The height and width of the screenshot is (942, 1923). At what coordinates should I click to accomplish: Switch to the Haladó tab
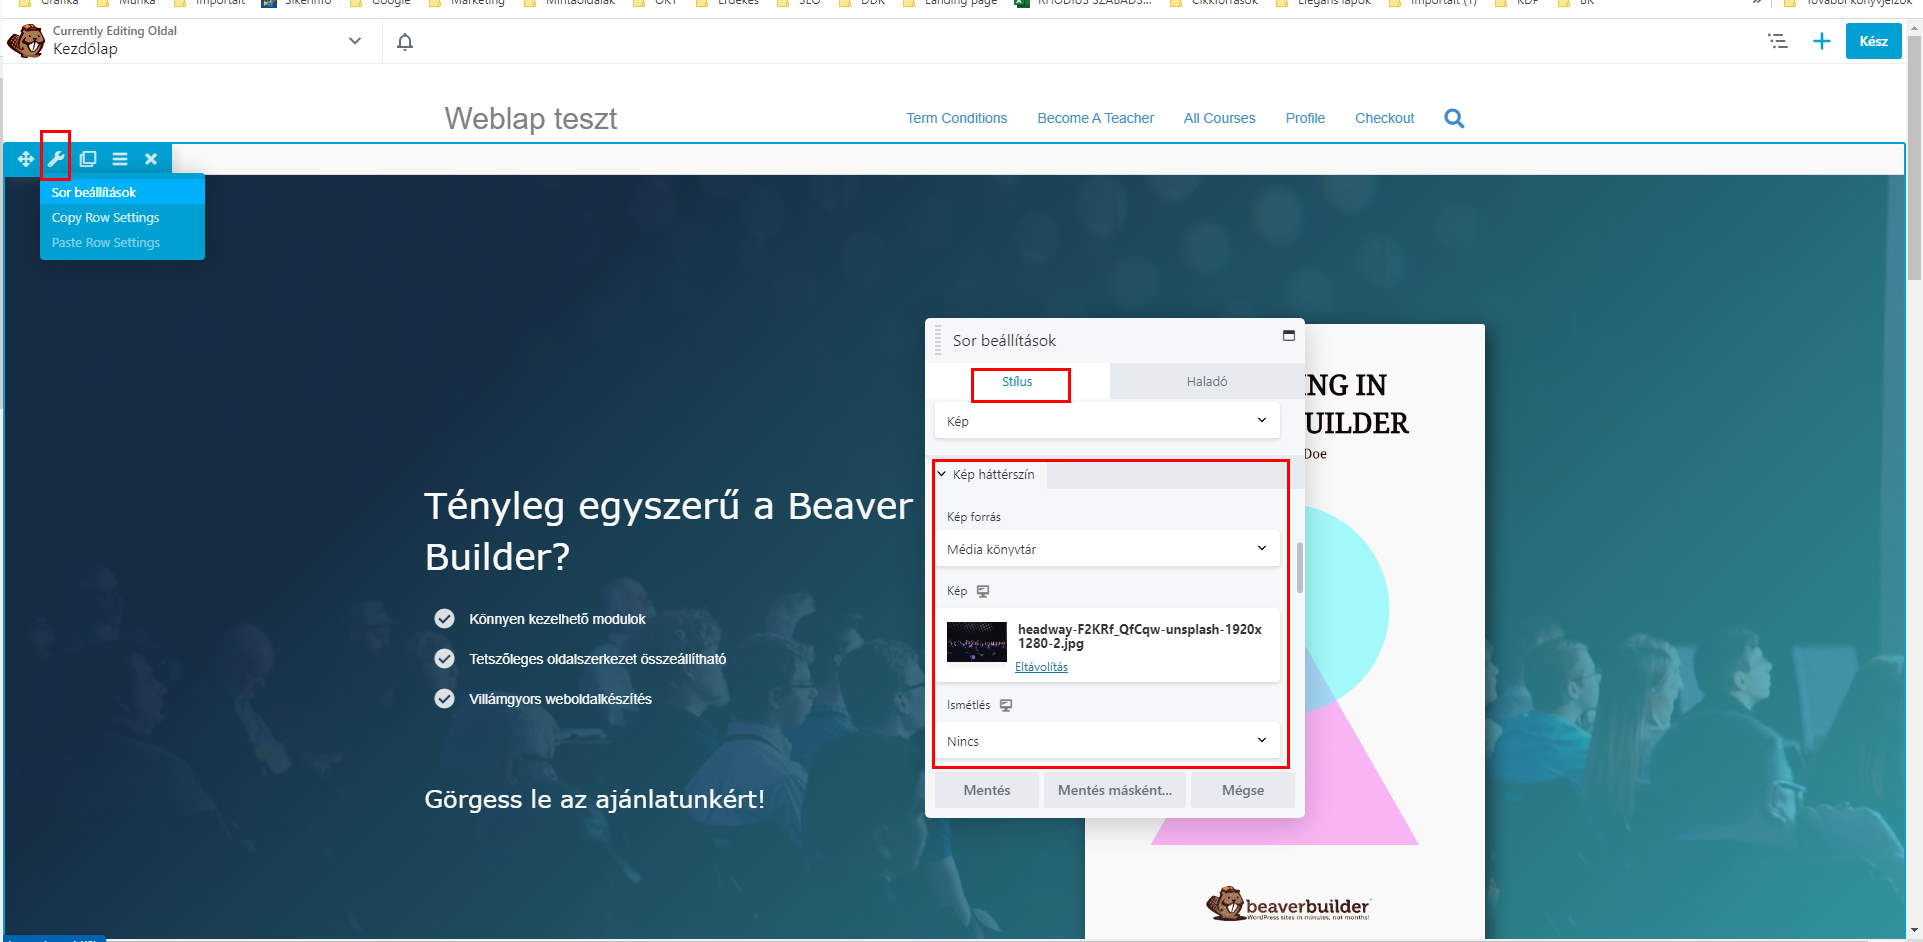(x=1207, y=381)
